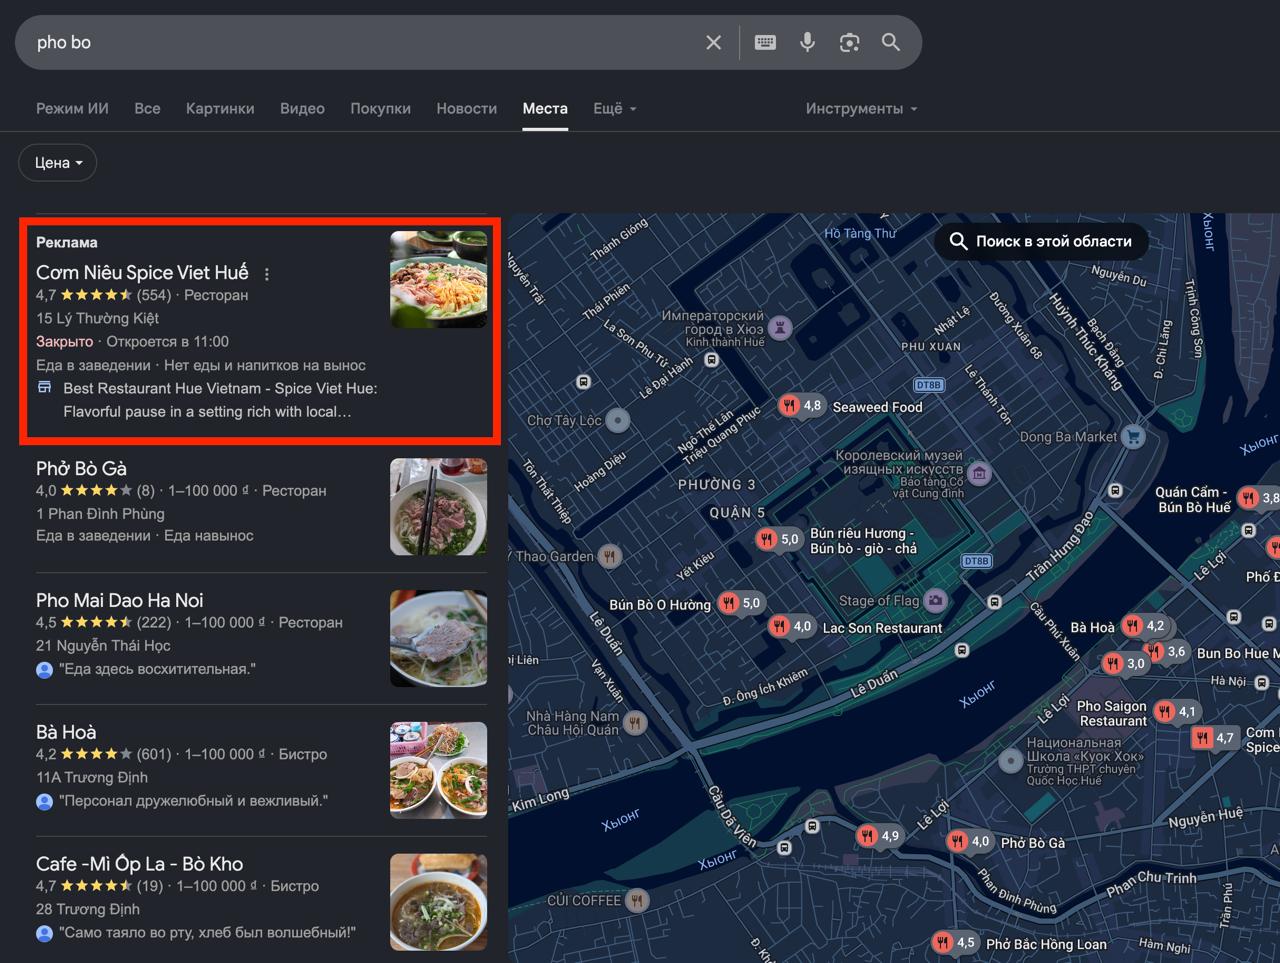1280x963 pixels.
Task: Click the Imperial City castle icon
Action: coord(780,327)
